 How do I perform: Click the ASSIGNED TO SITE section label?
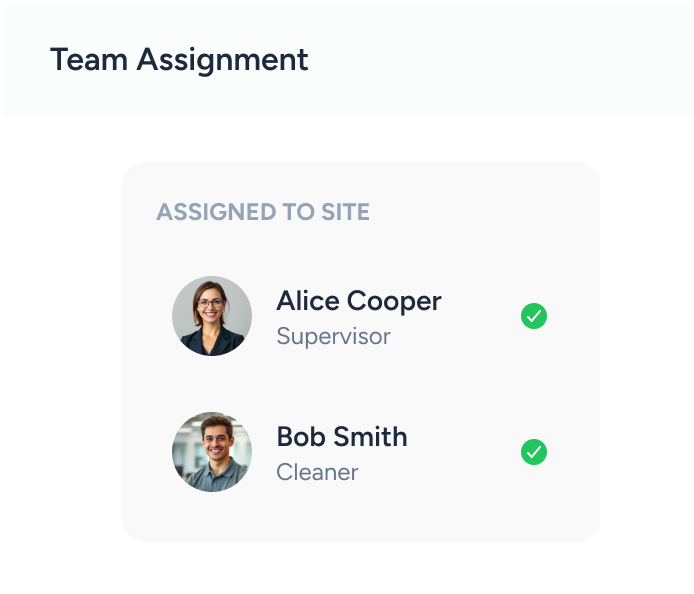pyautogui.click(x=263, y=212)
